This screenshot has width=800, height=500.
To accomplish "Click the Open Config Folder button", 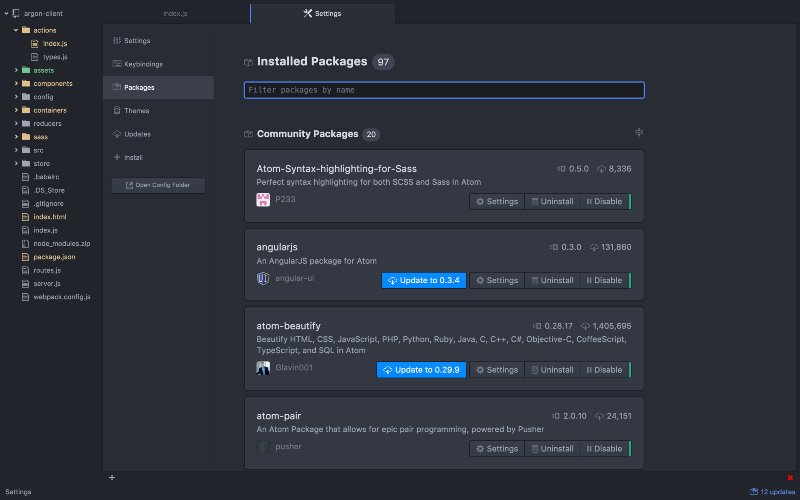I will (x=158, y=185).
